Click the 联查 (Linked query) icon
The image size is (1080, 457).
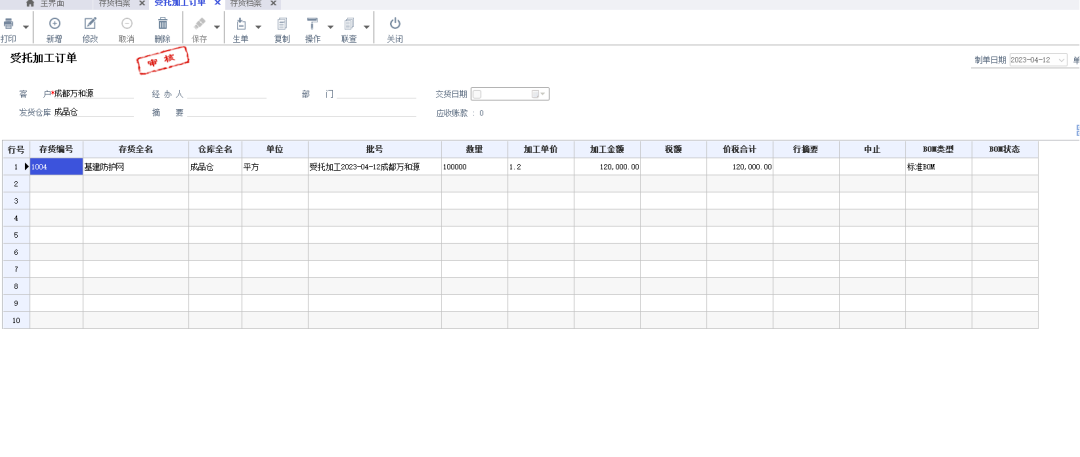point(348,23)
